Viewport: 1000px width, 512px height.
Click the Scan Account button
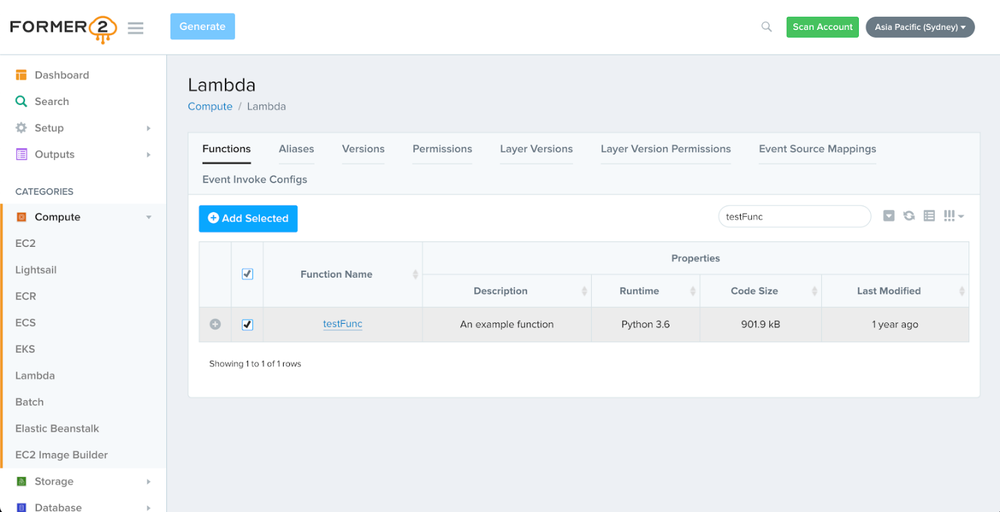822,27
